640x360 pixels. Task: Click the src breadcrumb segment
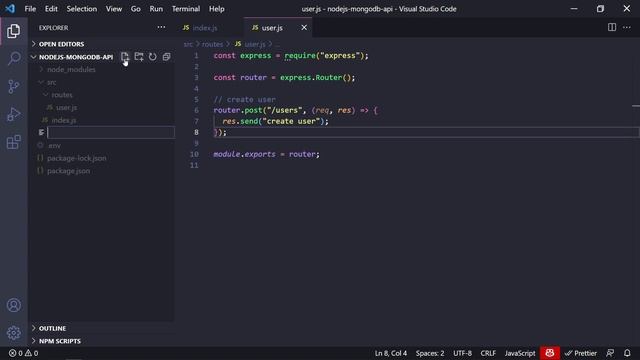(188, 44)
